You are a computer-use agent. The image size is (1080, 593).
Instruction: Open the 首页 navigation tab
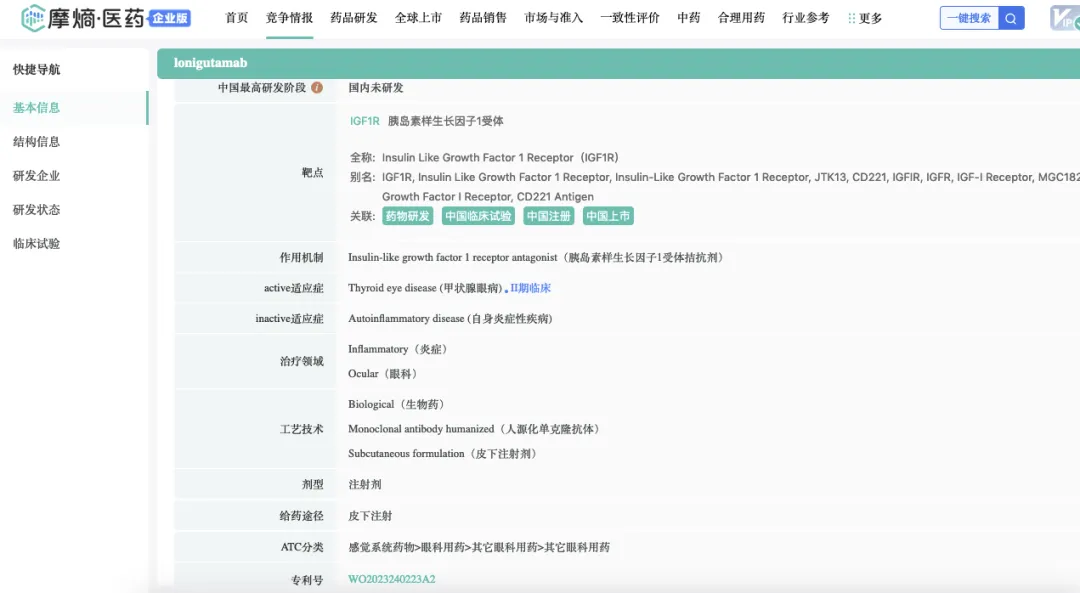[237, 18]
